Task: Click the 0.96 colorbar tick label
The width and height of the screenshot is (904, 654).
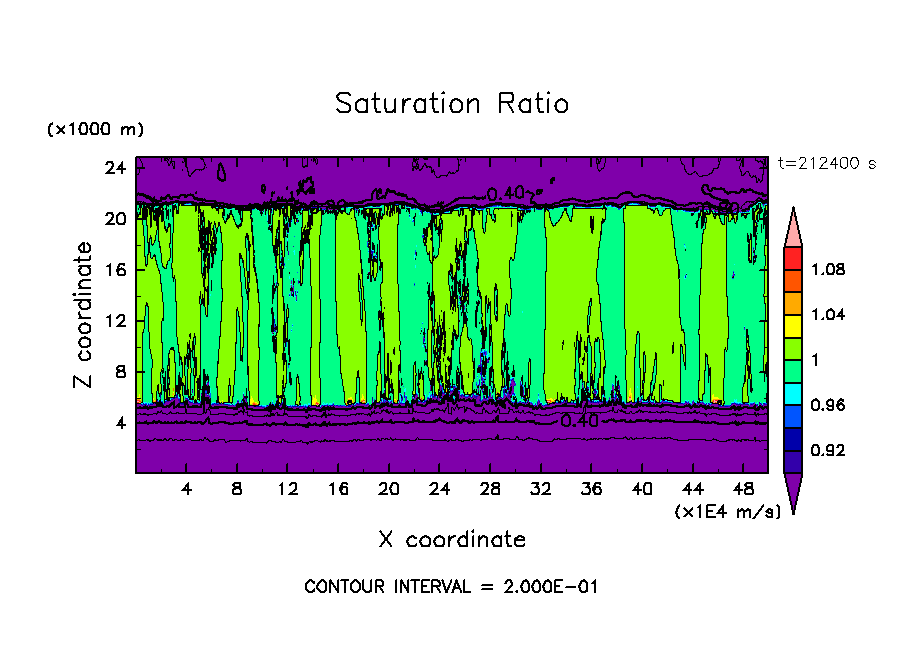Action: pyautogui.click(x=826, y=405)
